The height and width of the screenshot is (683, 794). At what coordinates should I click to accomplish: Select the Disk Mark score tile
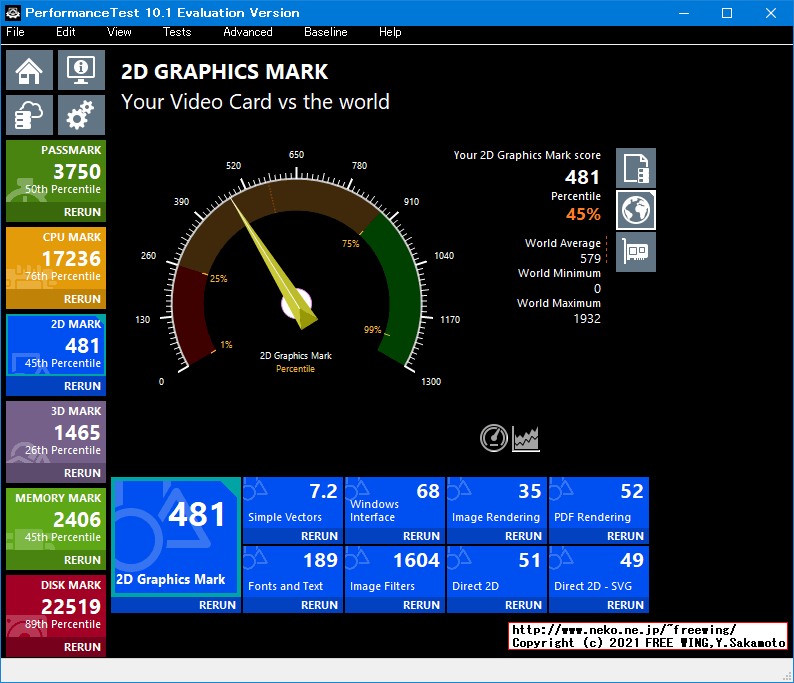click(56, 605)
